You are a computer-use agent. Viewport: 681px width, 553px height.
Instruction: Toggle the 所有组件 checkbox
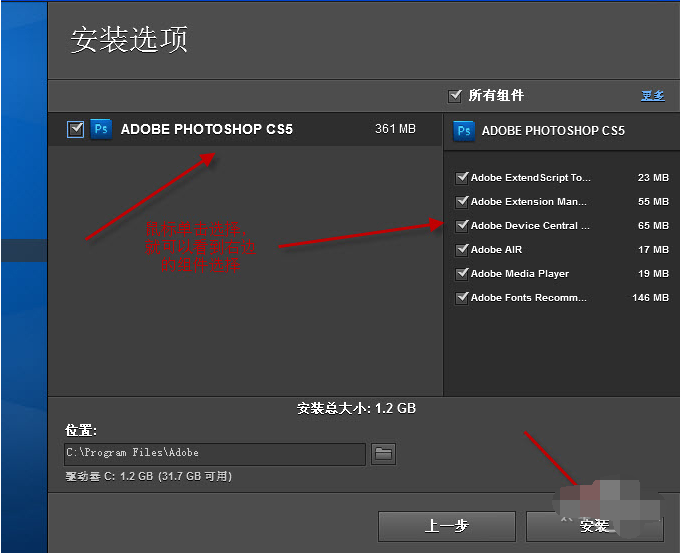click(455, 96)
